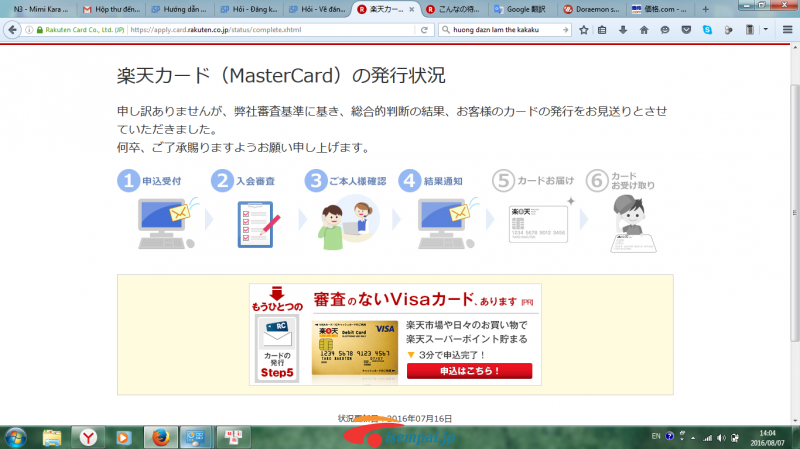
Task: Click the volume speaker tray icon
Action: [x=721, y=438]
